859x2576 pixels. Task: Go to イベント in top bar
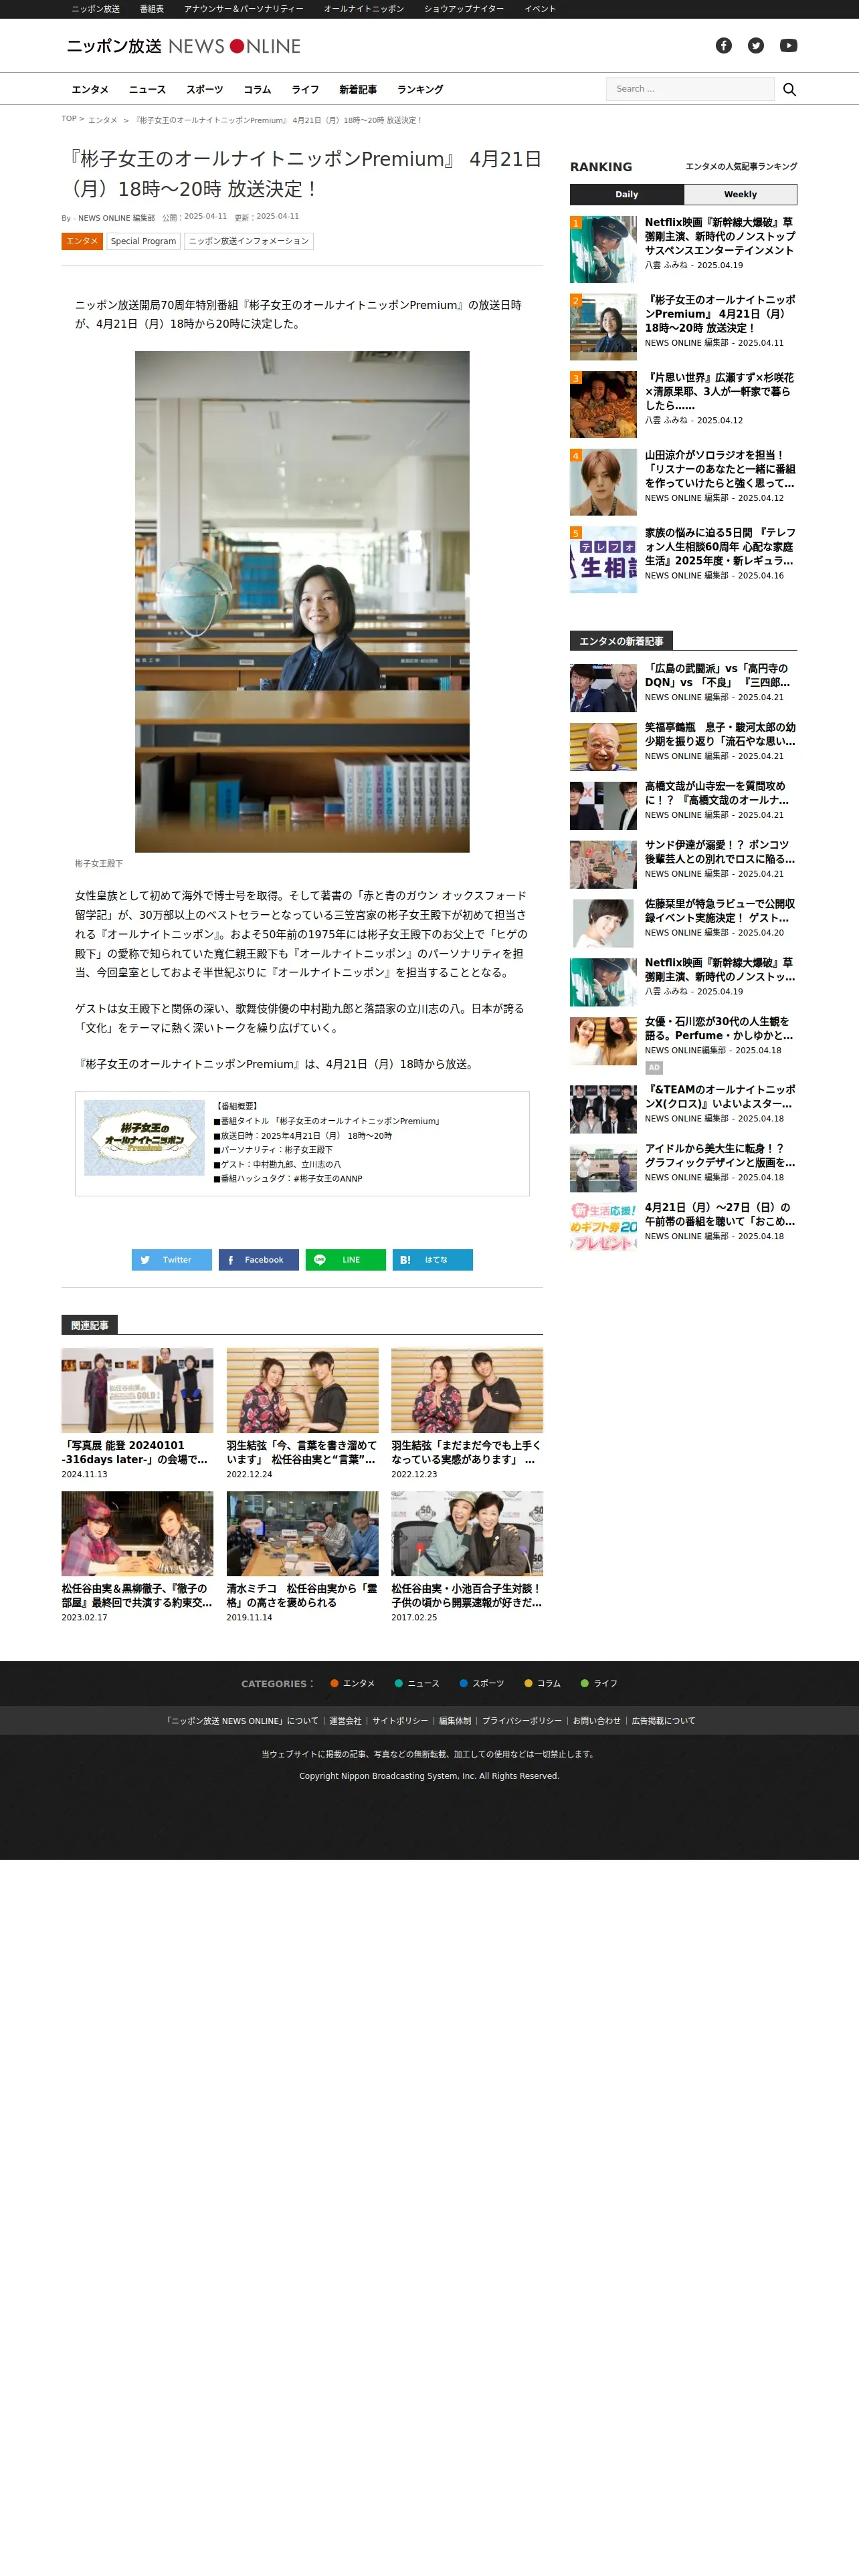pos(540,9)
